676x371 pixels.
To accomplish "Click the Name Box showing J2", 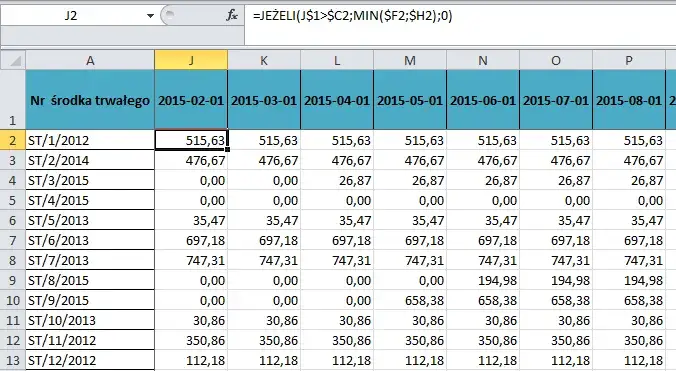I will tap(71, 16).
